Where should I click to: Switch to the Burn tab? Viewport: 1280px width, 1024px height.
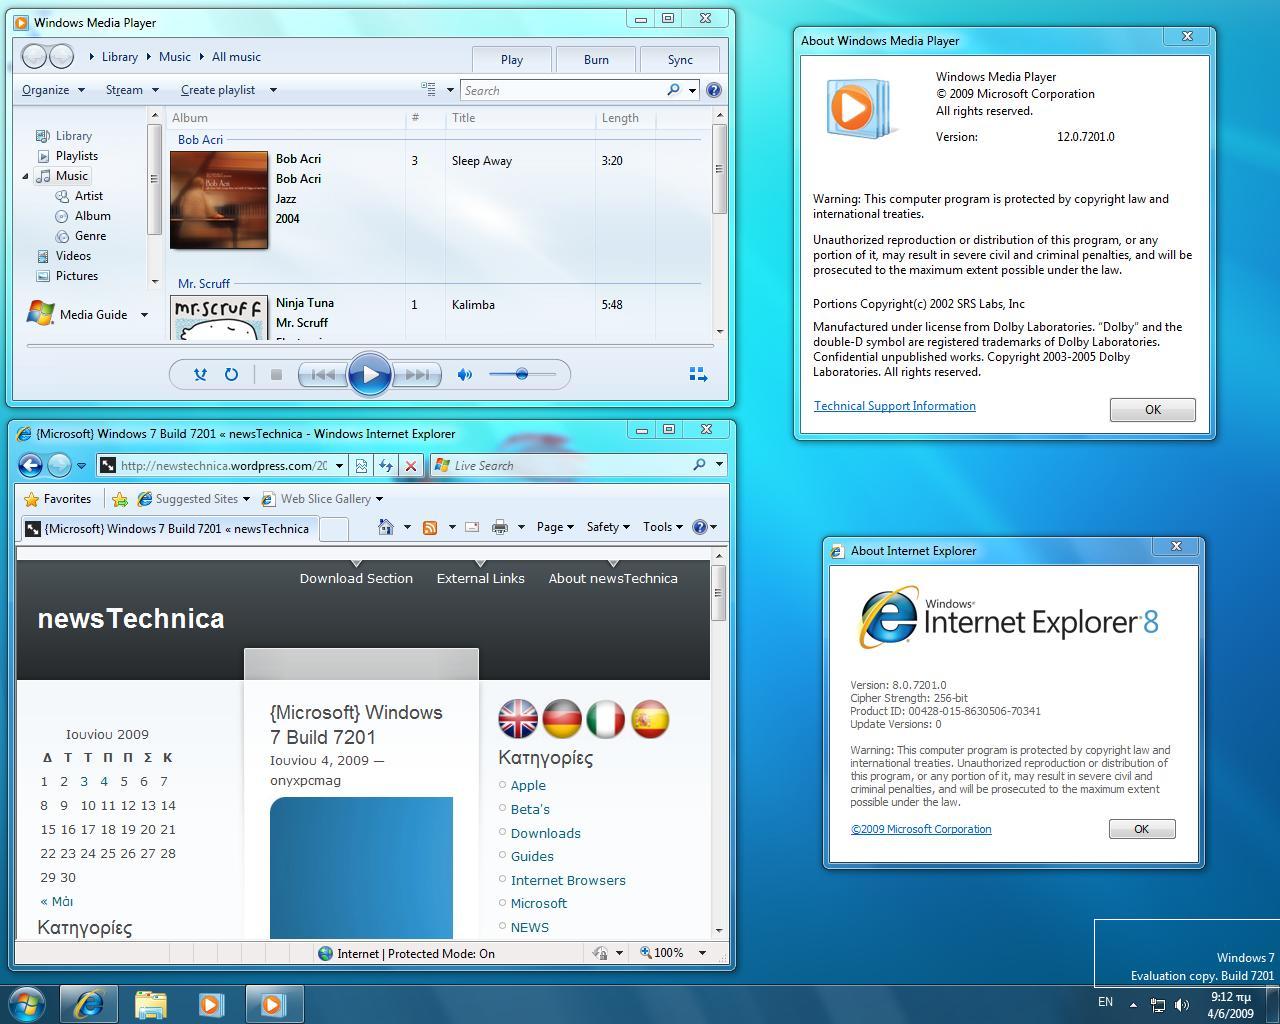click(595, 59)
